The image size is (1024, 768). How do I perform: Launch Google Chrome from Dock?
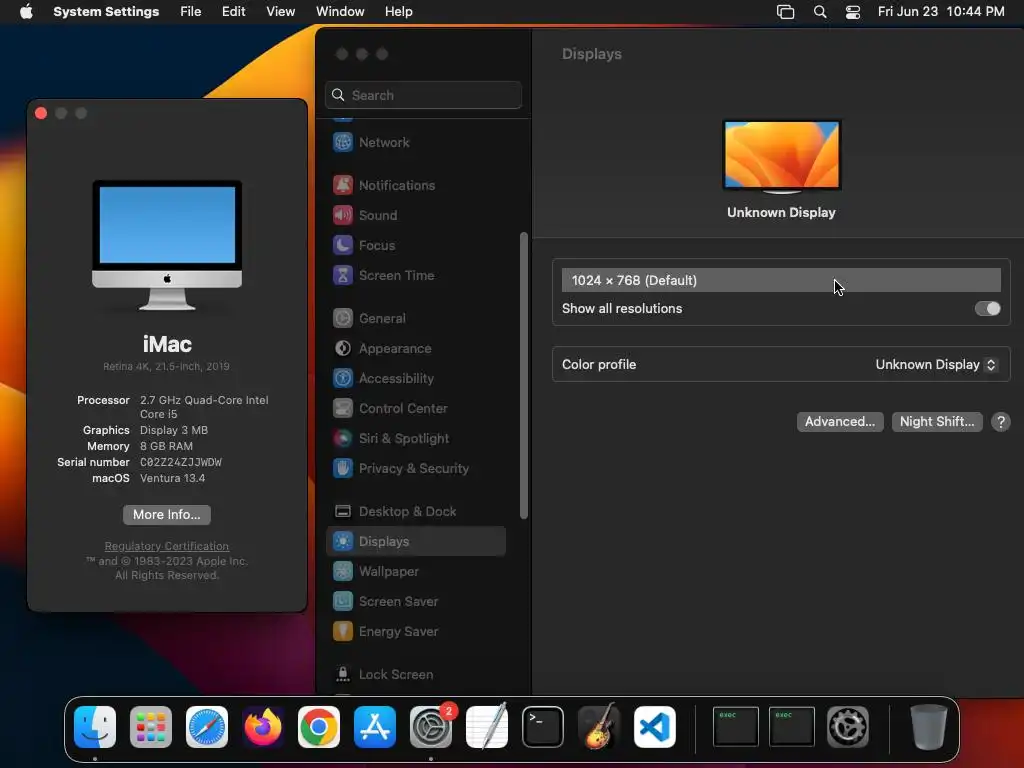point(319,727)
